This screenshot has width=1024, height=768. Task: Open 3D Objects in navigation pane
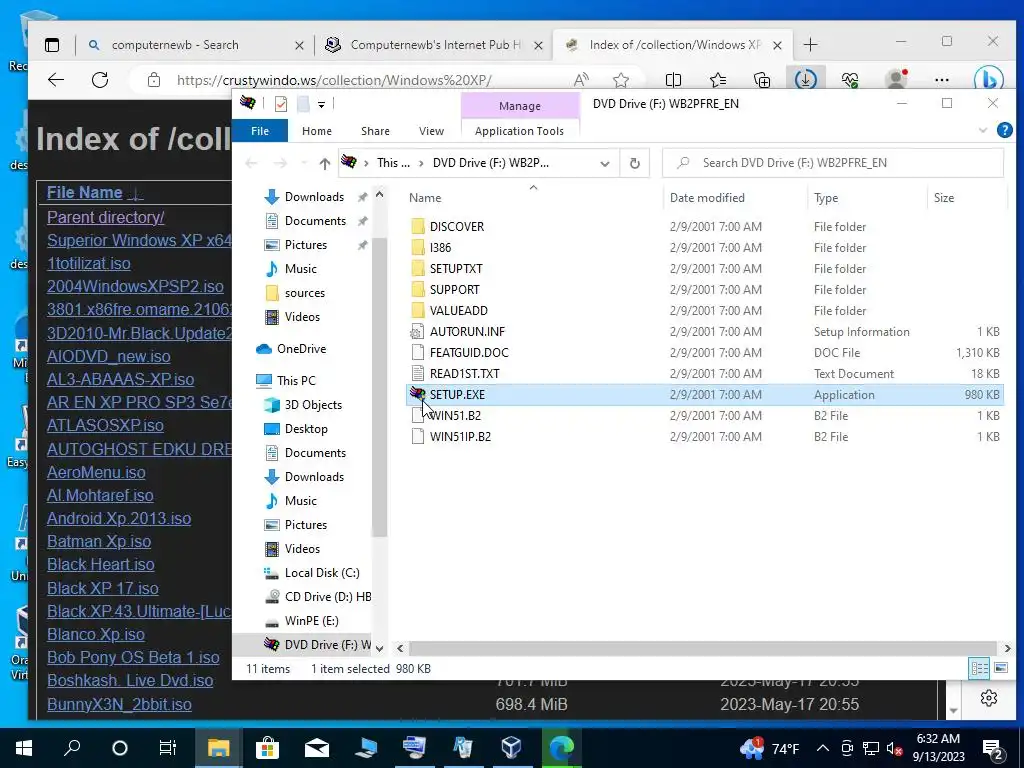[x=313, y=405]
